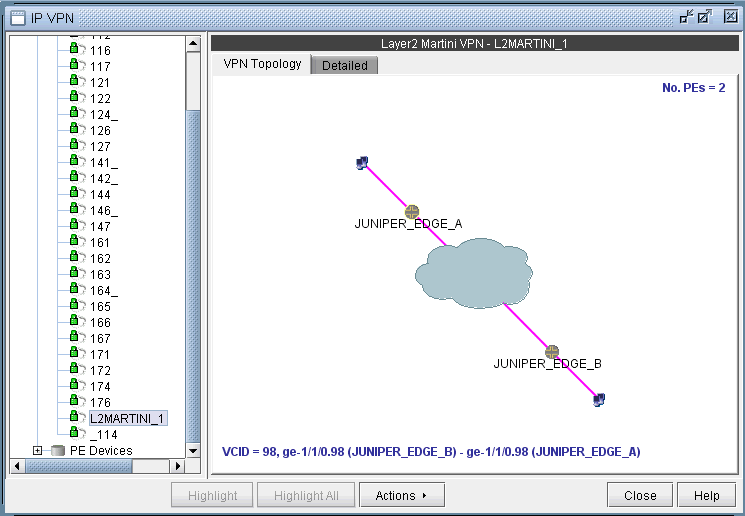The width and height of the screenshot is (745, 516).
Task: Select VPN 174 in the tree
Action: [x=100, y=386]
